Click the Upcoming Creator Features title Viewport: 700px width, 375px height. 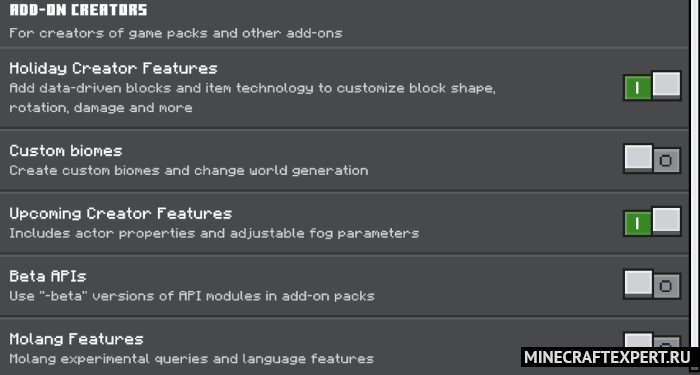click(x=121, y=213)
